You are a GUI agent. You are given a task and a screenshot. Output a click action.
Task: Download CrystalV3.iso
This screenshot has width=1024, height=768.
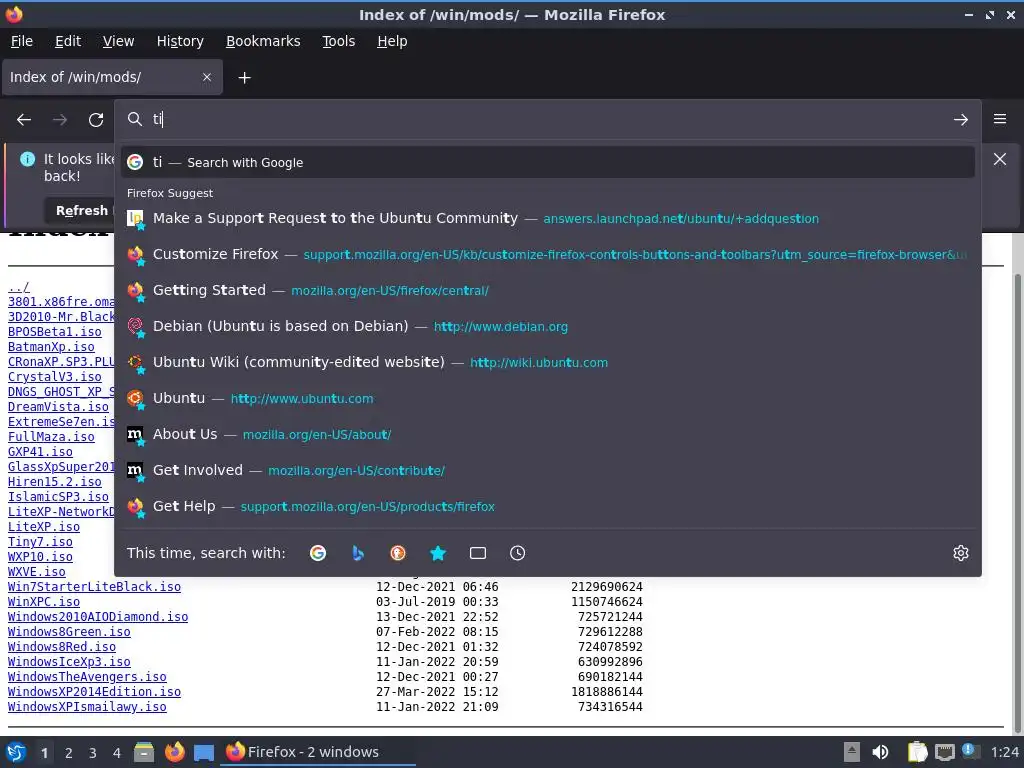click(x=55, y=377)
